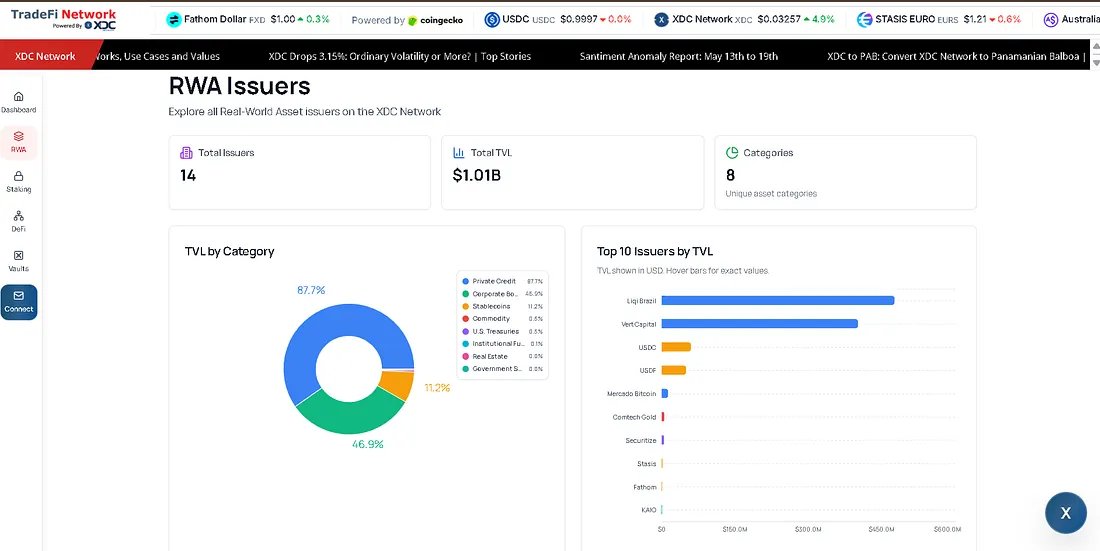Select the XDC Network news tab
Viewport: 1100px width, 551px height.
pos(45,56)
